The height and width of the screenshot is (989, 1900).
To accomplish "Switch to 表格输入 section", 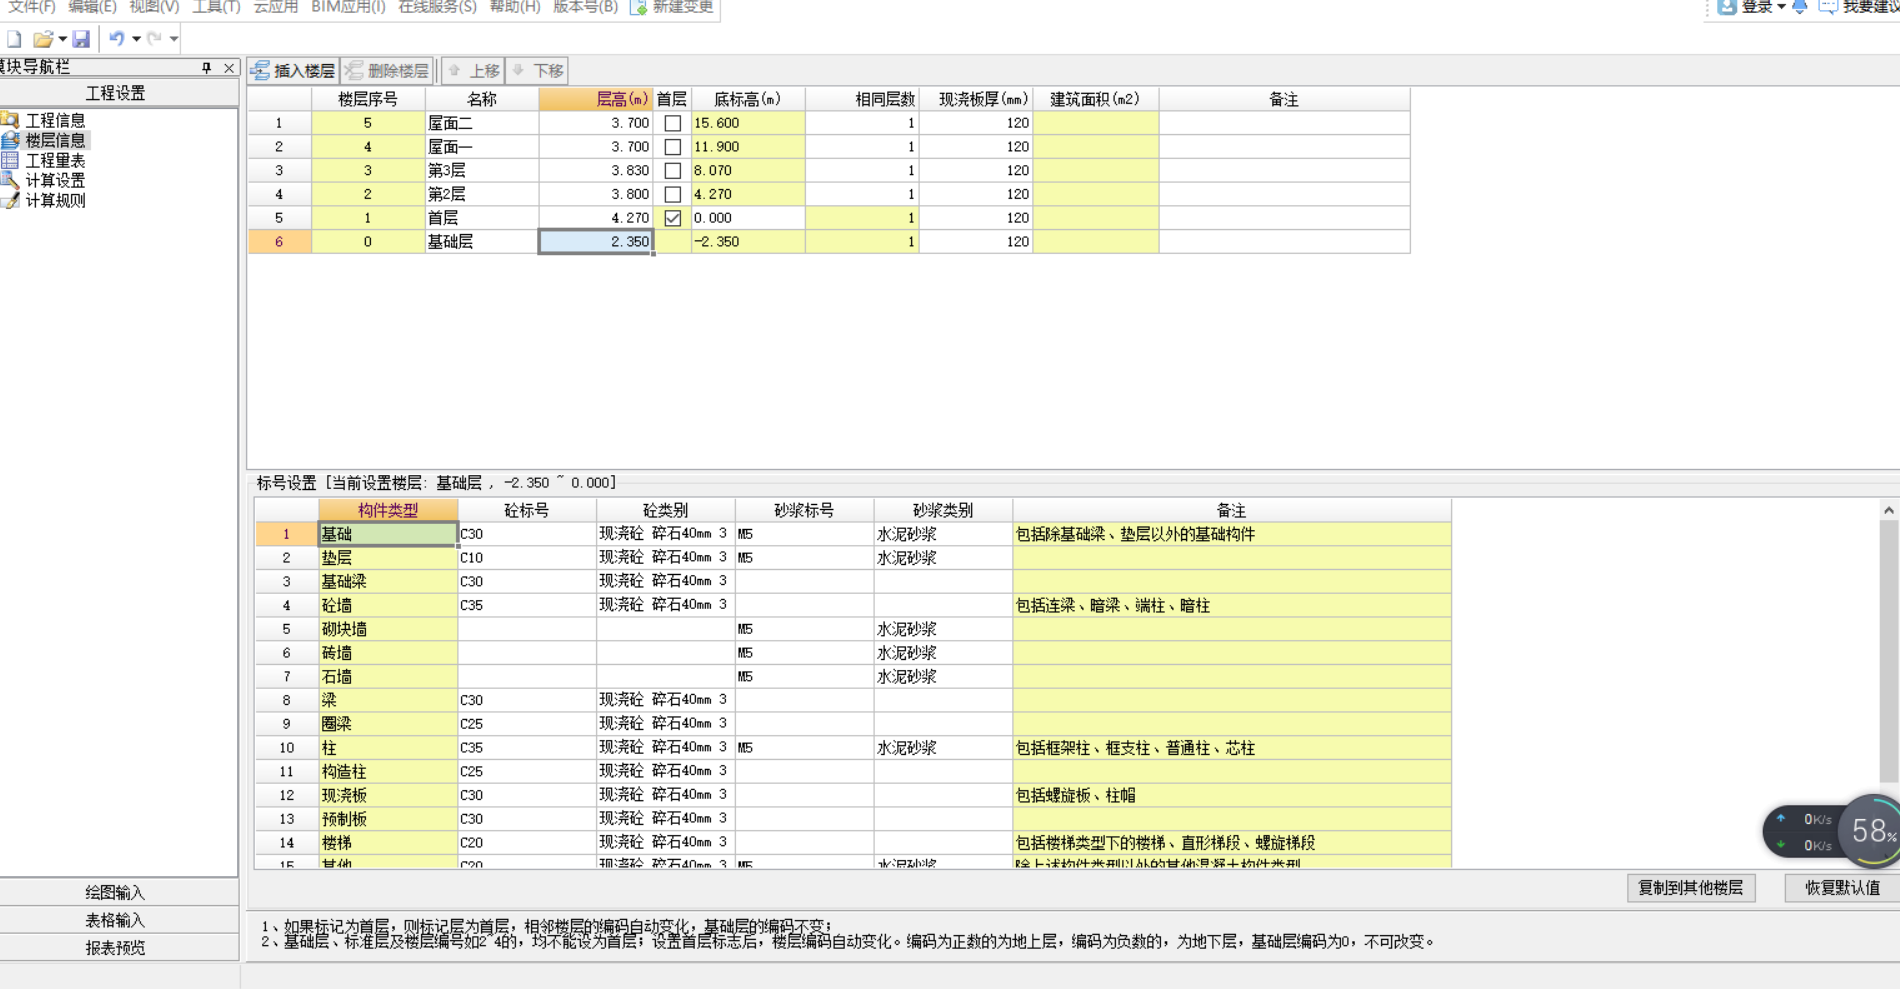I will coord(116,920).
